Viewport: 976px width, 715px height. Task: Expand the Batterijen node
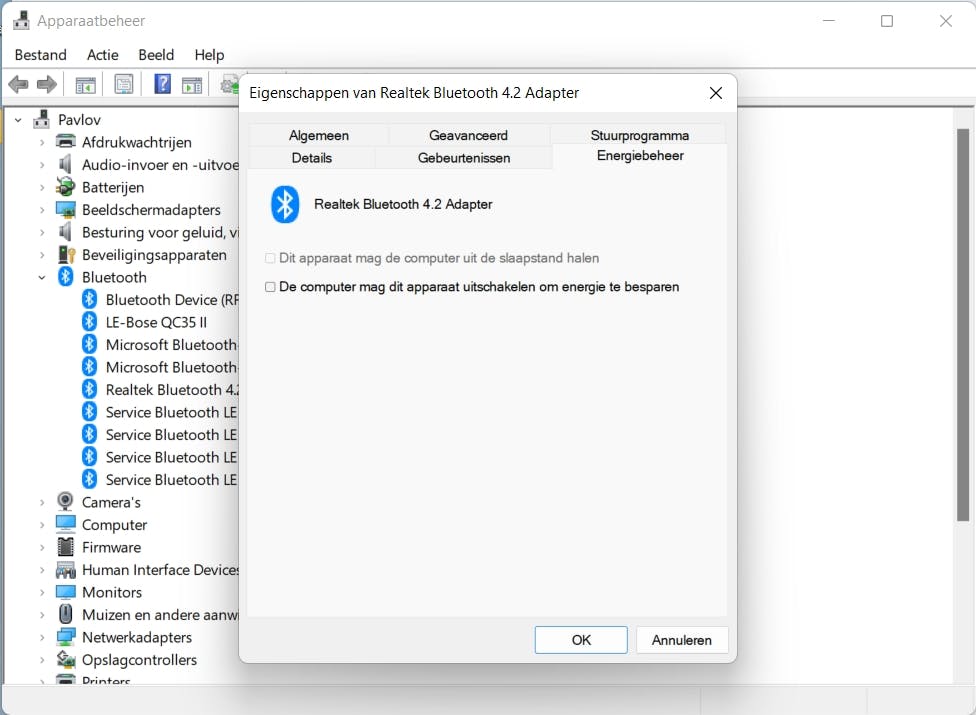[x=42, y=187]
